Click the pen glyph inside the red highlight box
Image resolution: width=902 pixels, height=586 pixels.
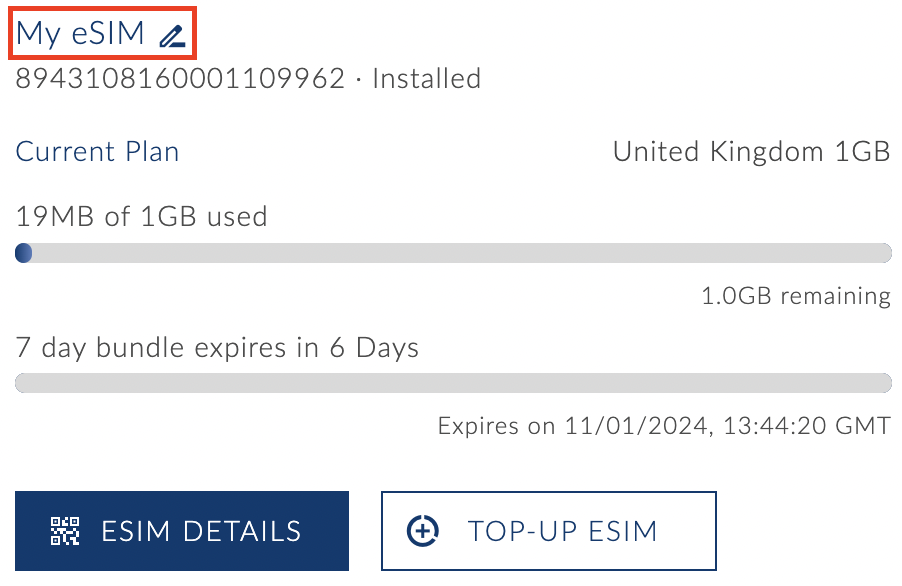170,33
